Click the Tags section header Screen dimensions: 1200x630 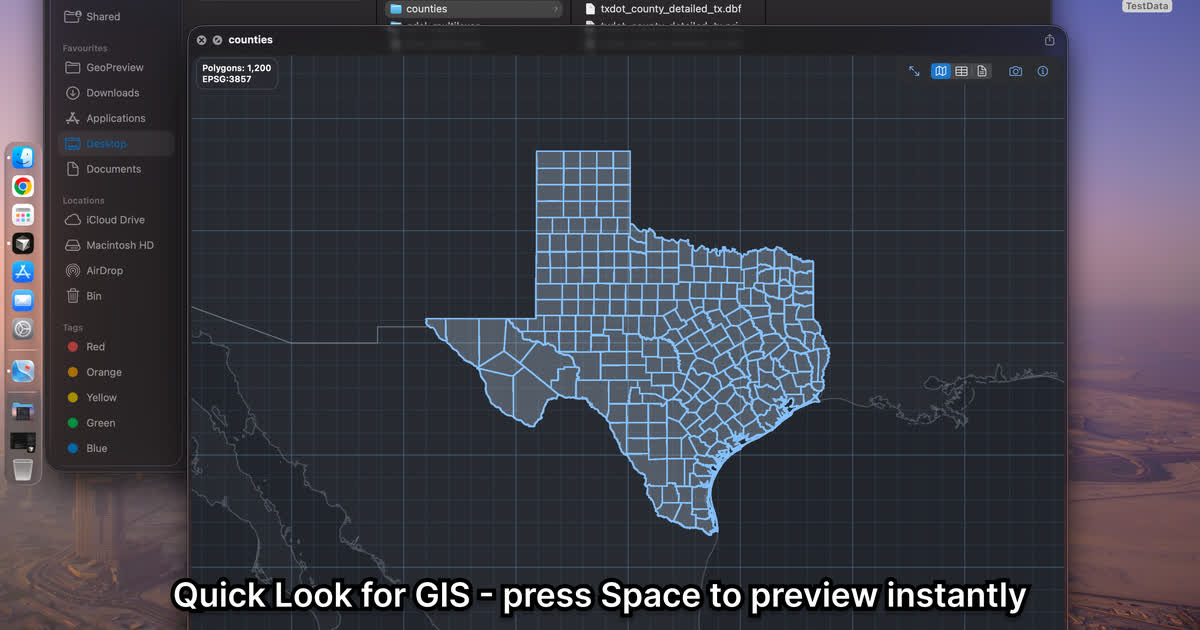point(73,328)
